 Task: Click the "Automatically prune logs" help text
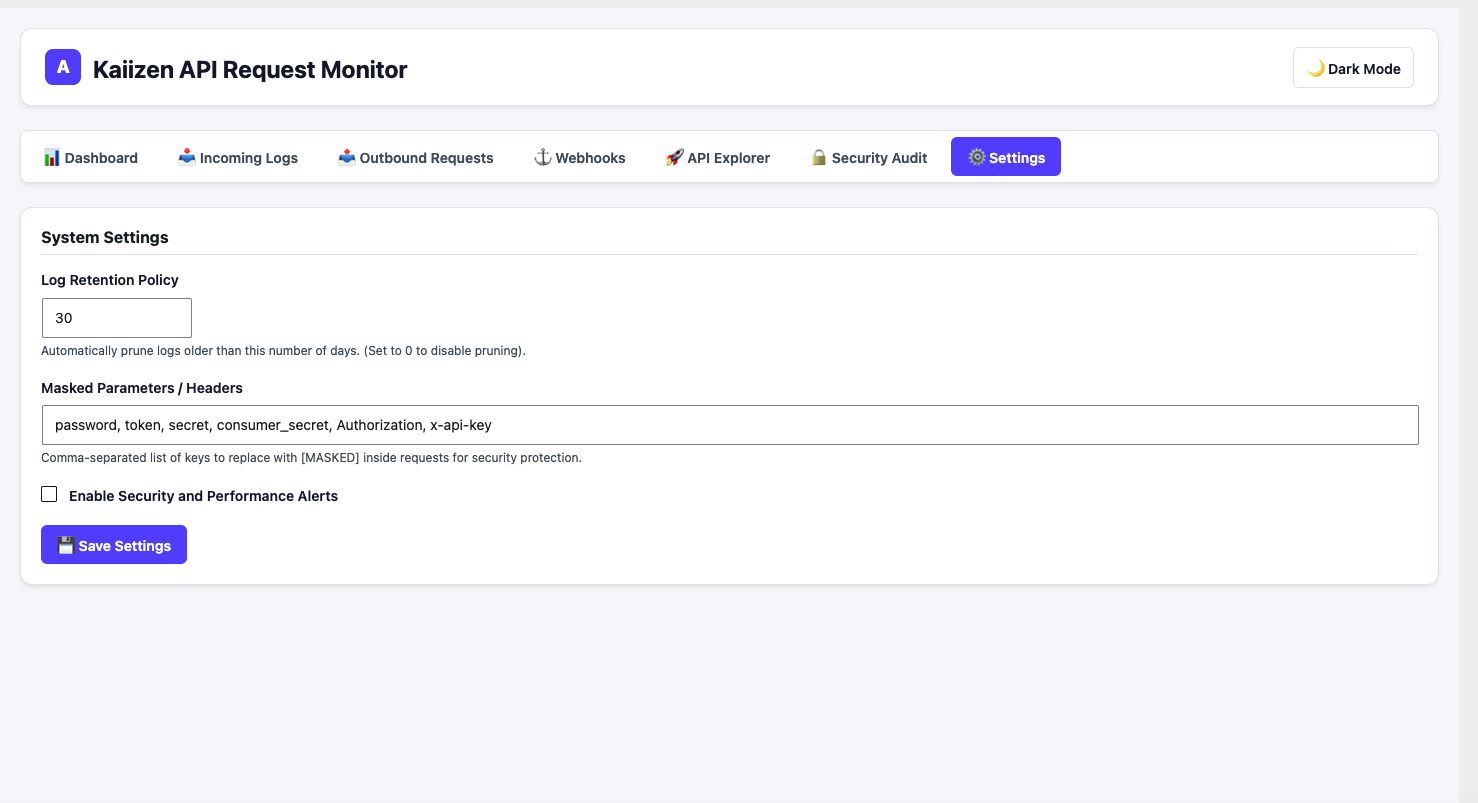(283, 351)
